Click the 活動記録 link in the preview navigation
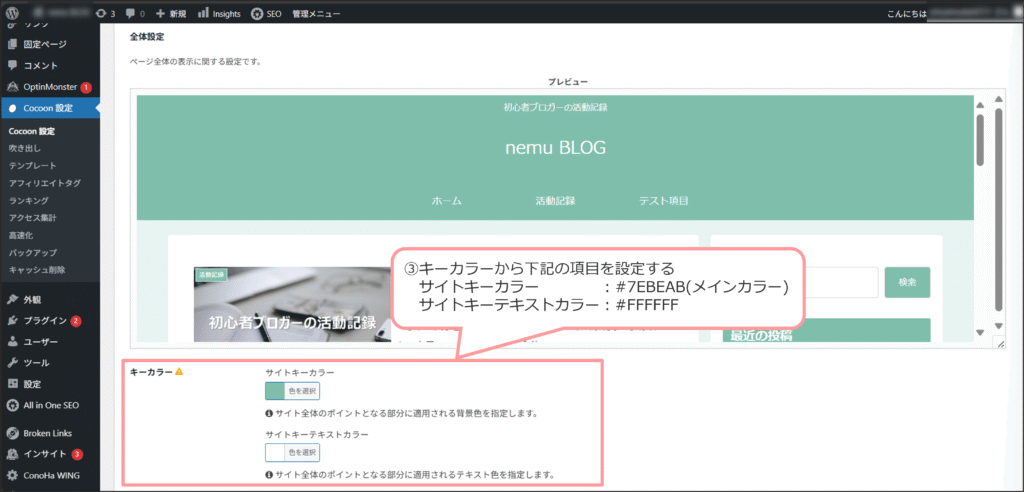1024x492 pixels. click(x=555, y=201)
